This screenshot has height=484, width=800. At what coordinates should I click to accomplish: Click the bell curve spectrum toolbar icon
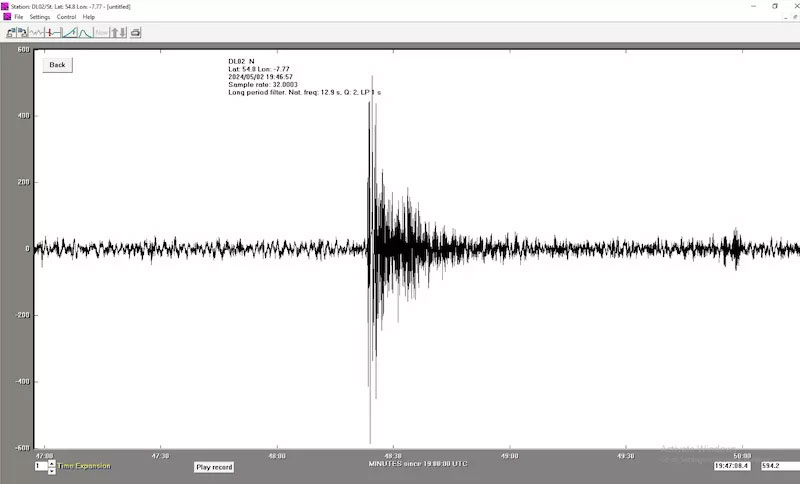[86, 32]
